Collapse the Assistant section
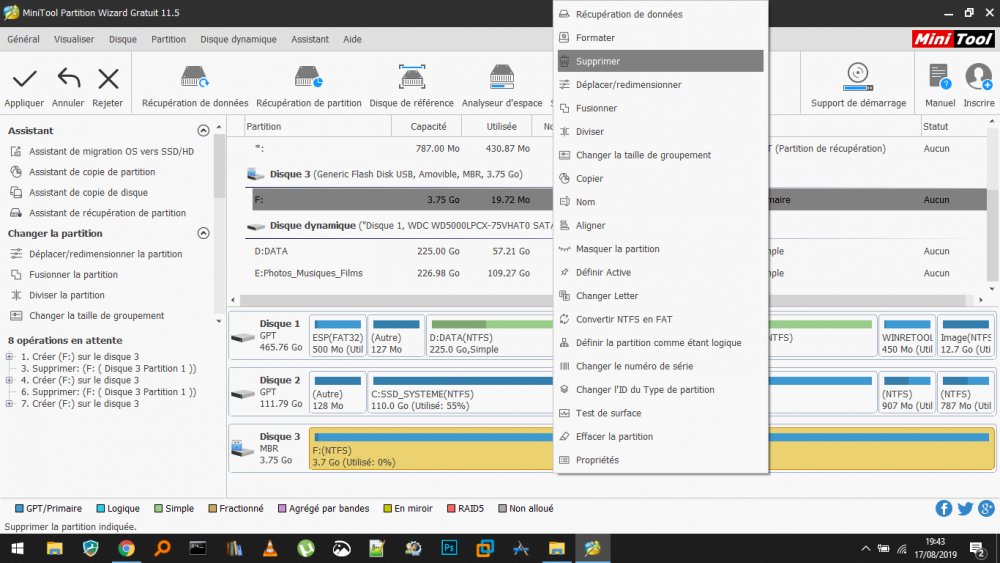This screenshot has width=1000, height=563. [x=203, y=131]
